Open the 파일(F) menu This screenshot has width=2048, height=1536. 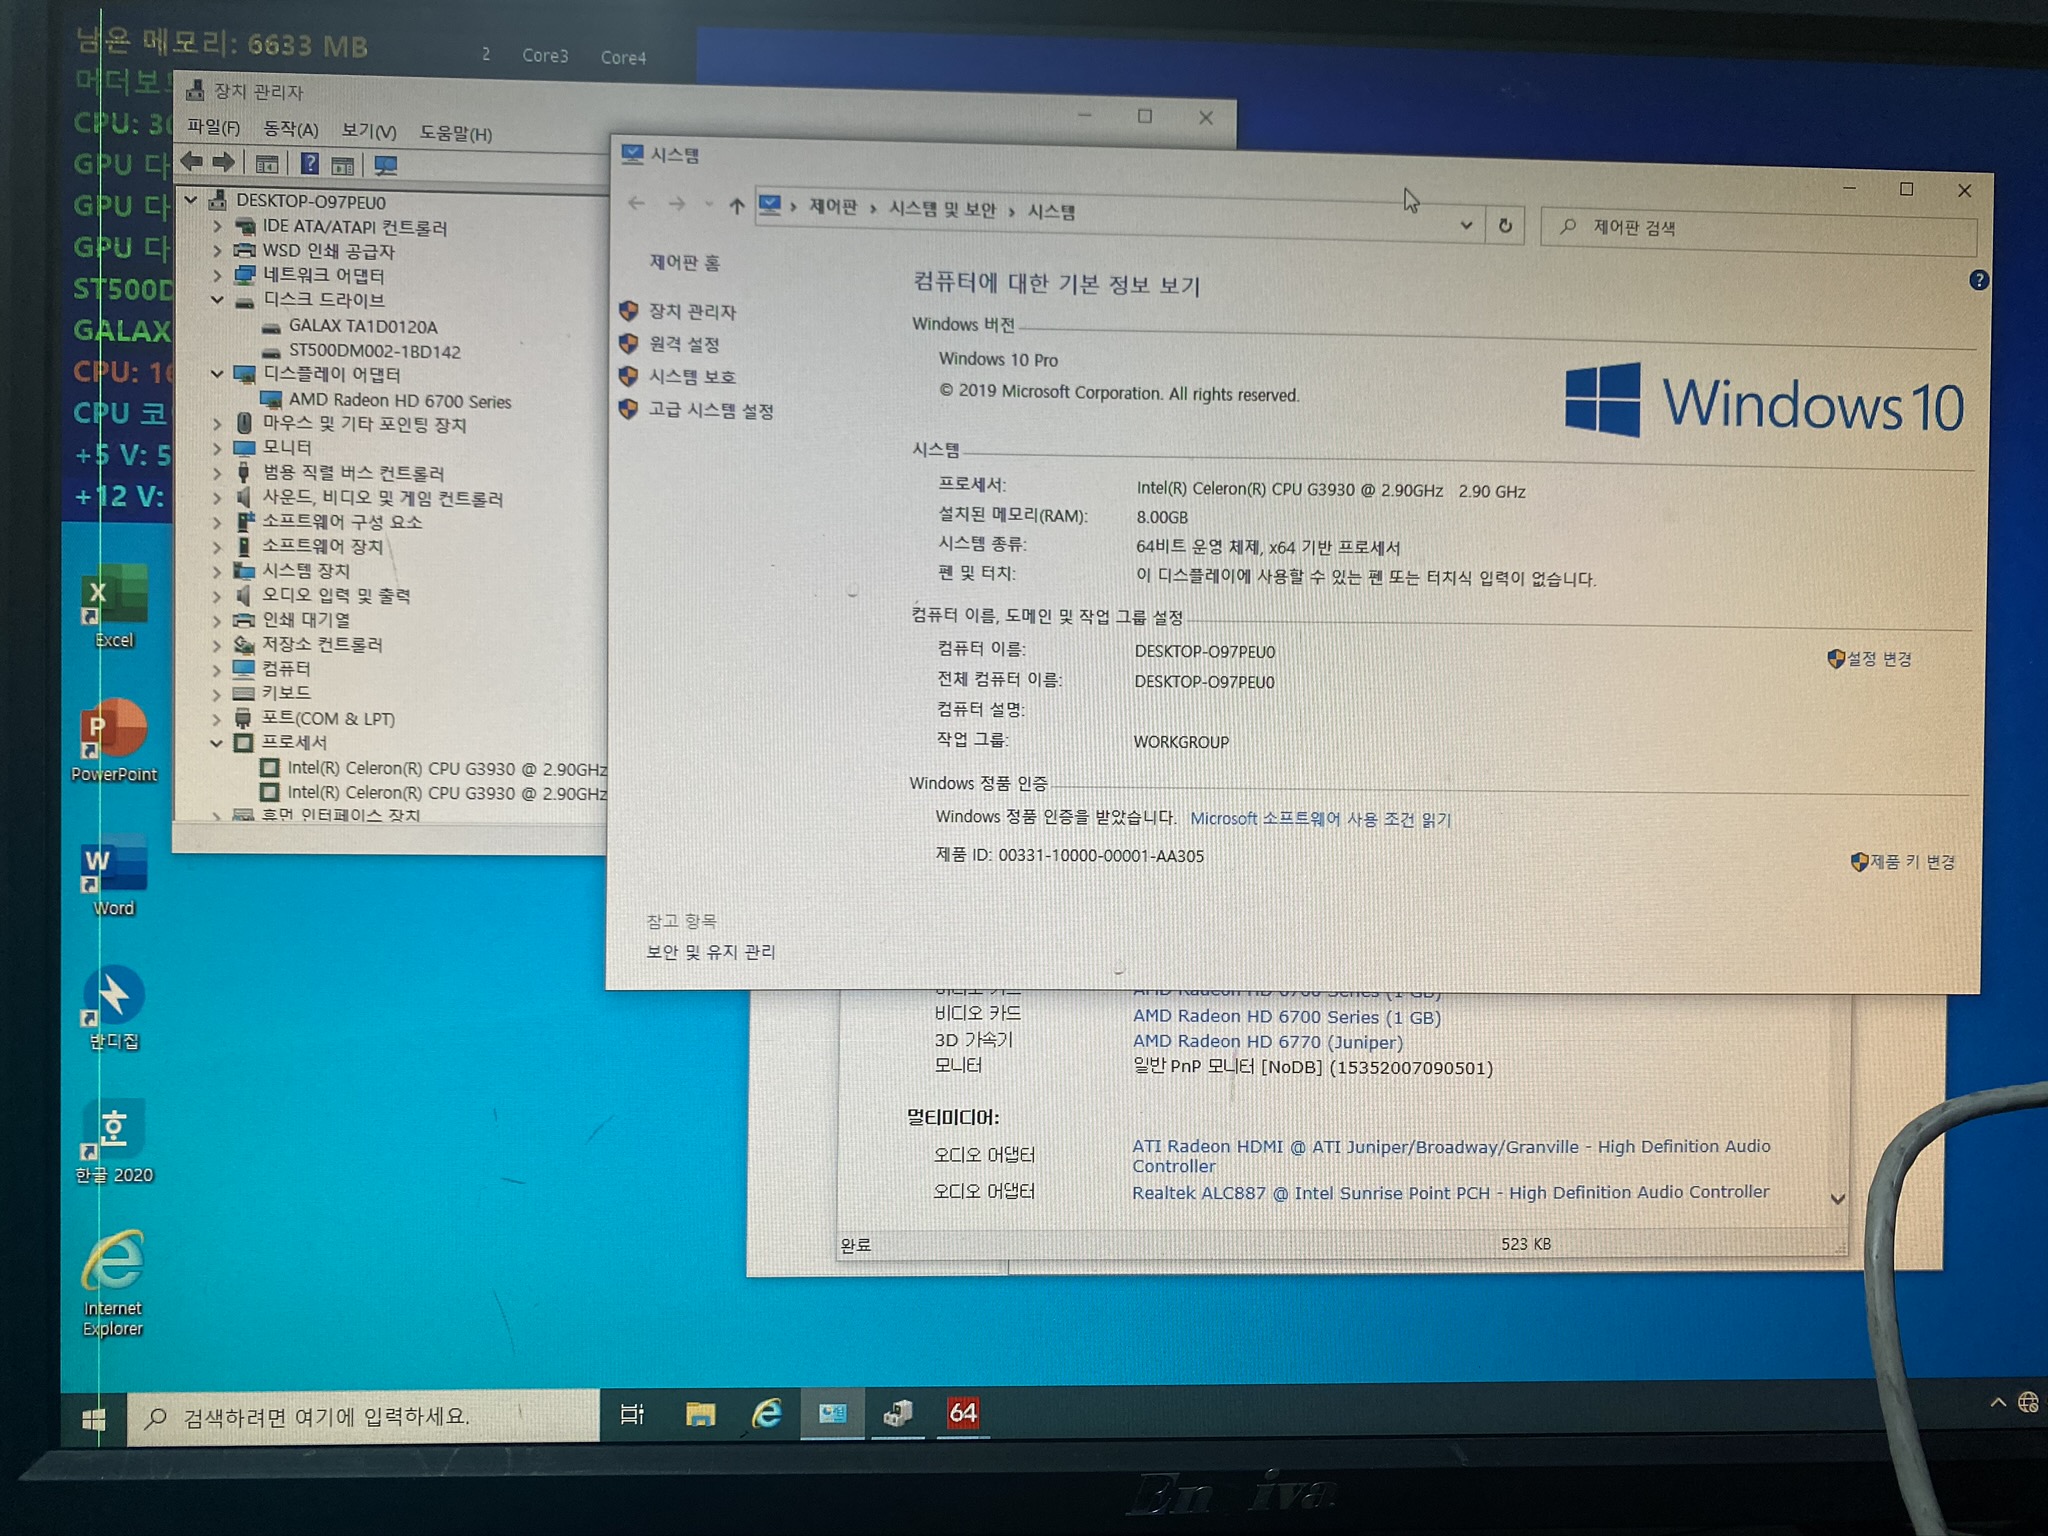pyautogui.click(x=213, y=127)
